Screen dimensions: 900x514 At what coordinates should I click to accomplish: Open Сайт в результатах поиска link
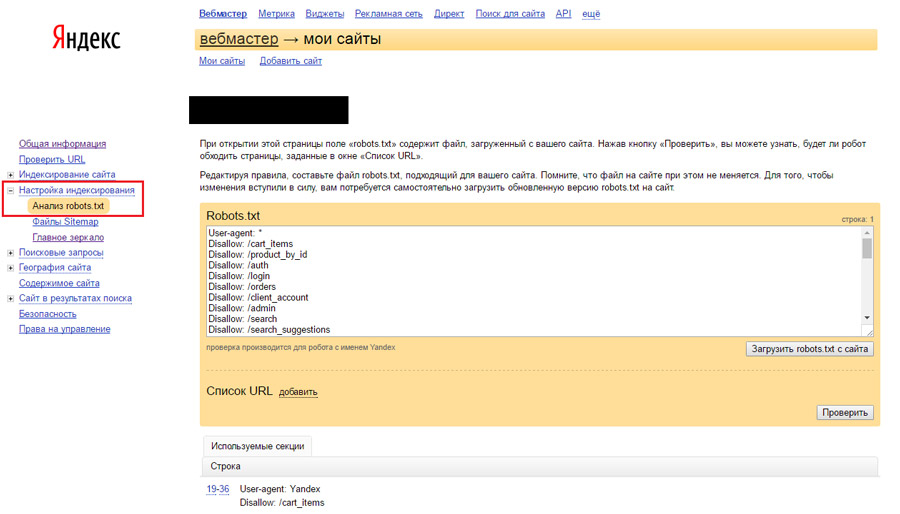[75, 298]
